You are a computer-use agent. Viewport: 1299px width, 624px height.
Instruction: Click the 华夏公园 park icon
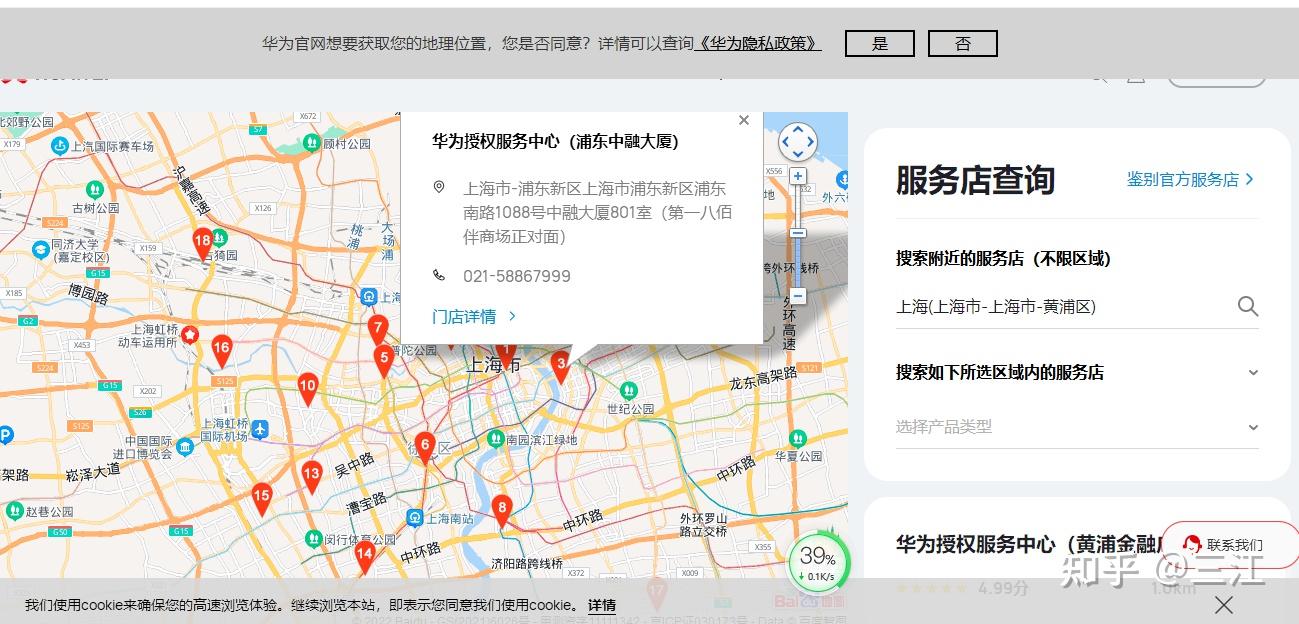point(797,438)
